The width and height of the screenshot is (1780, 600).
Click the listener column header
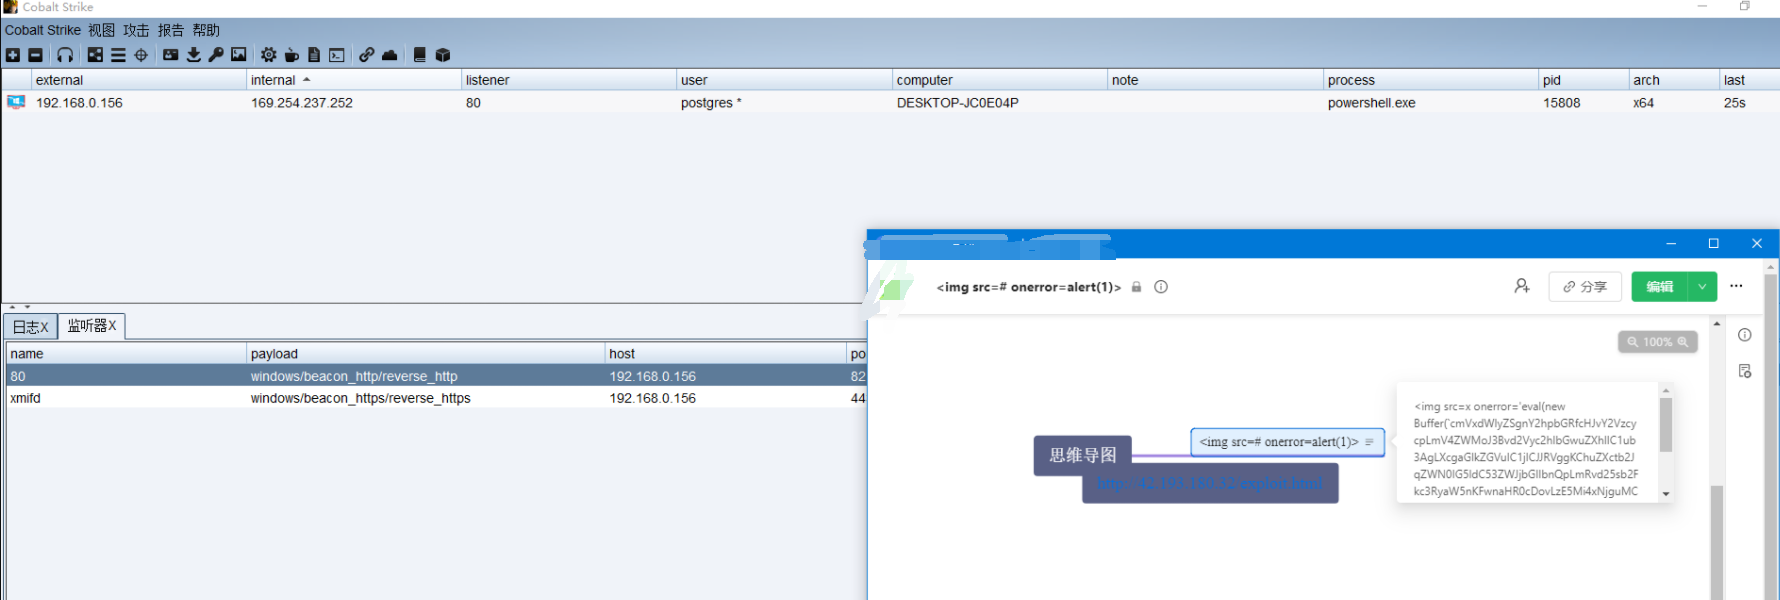click(x=568, y=80)
